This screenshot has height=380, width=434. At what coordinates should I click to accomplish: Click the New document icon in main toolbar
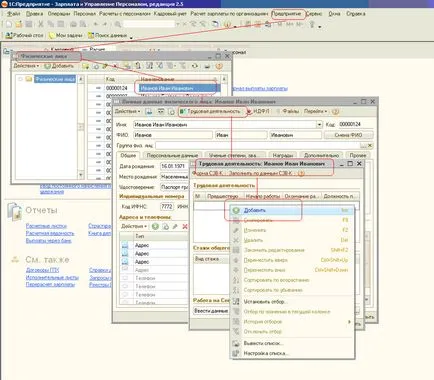click(9, 24)
